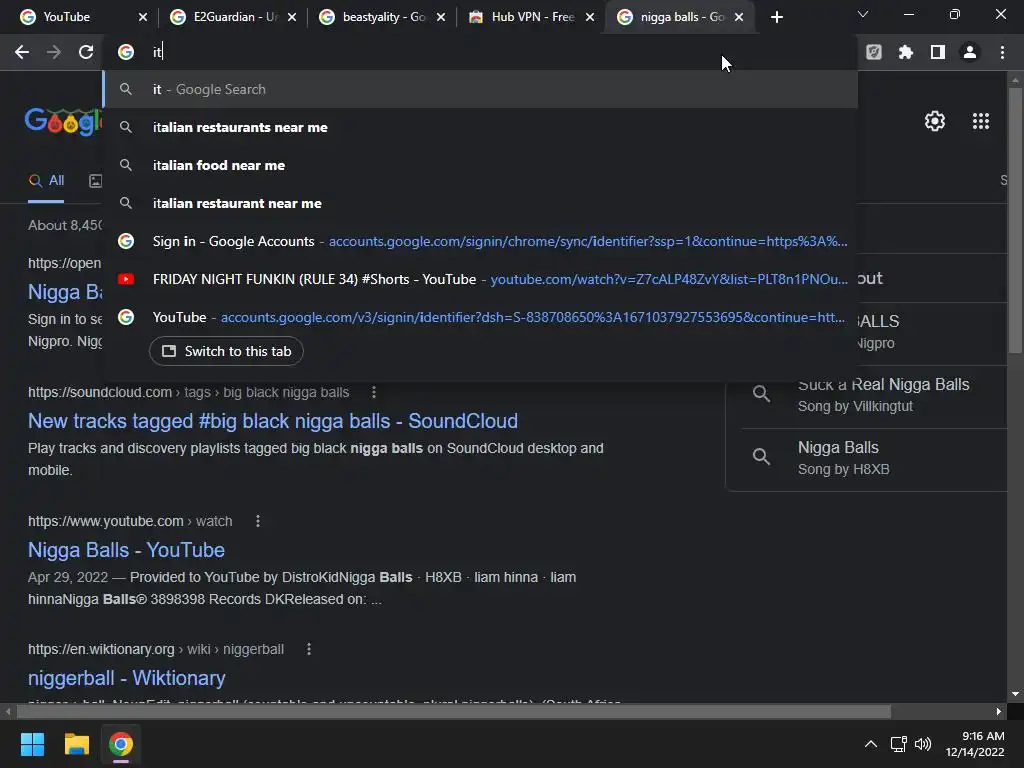Open the Windows Start menu
Screen dimensions: 1024x768
[x=32, y=744]
